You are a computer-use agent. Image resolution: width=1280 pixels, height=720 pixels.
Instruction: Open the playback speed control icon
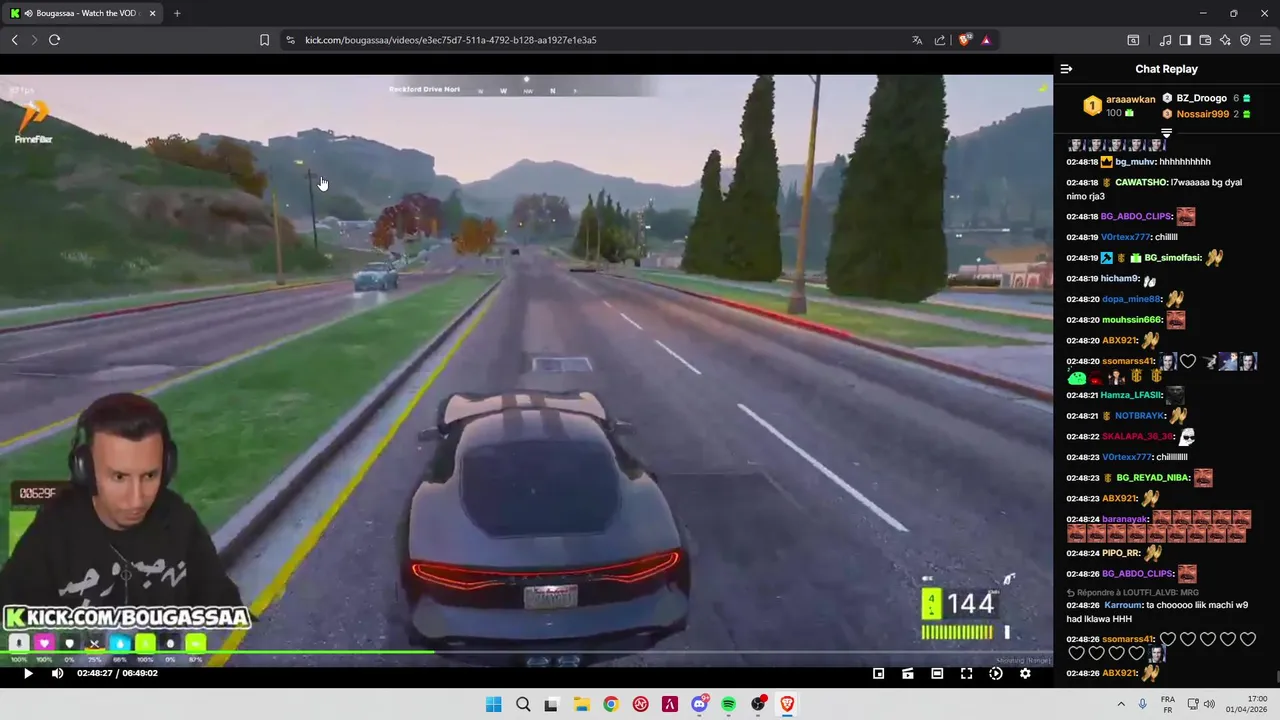pyautogui.click(x=996, y=674)
